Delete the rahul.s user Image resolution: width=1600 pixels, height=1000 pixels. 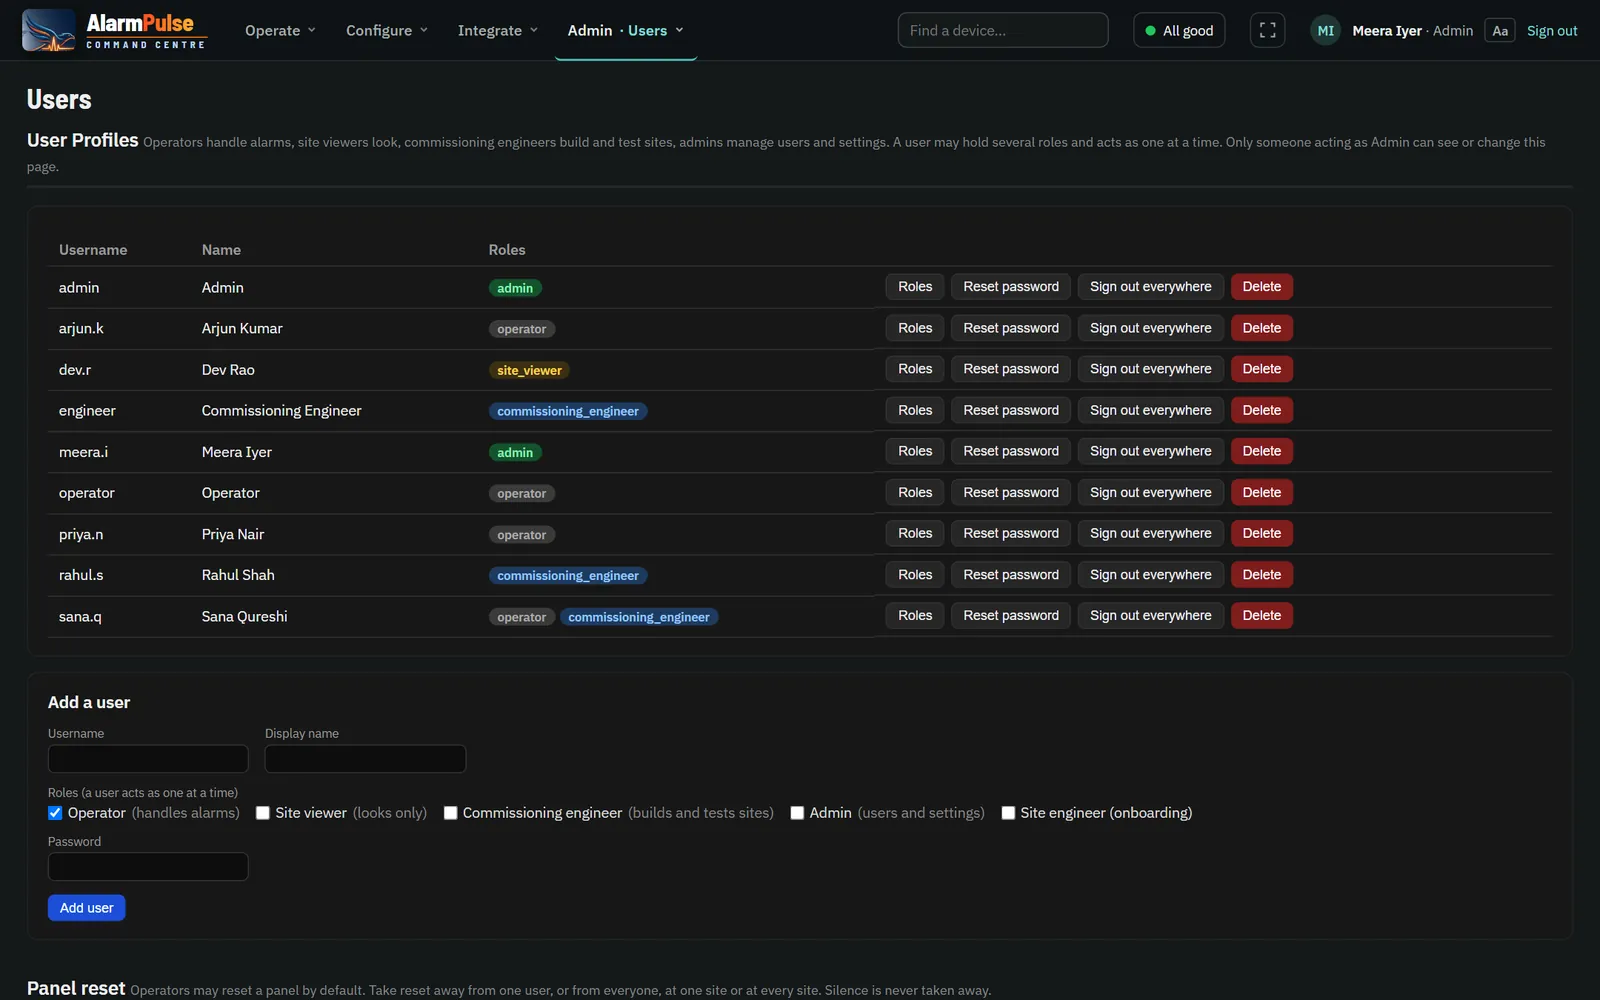(1261, 575)
